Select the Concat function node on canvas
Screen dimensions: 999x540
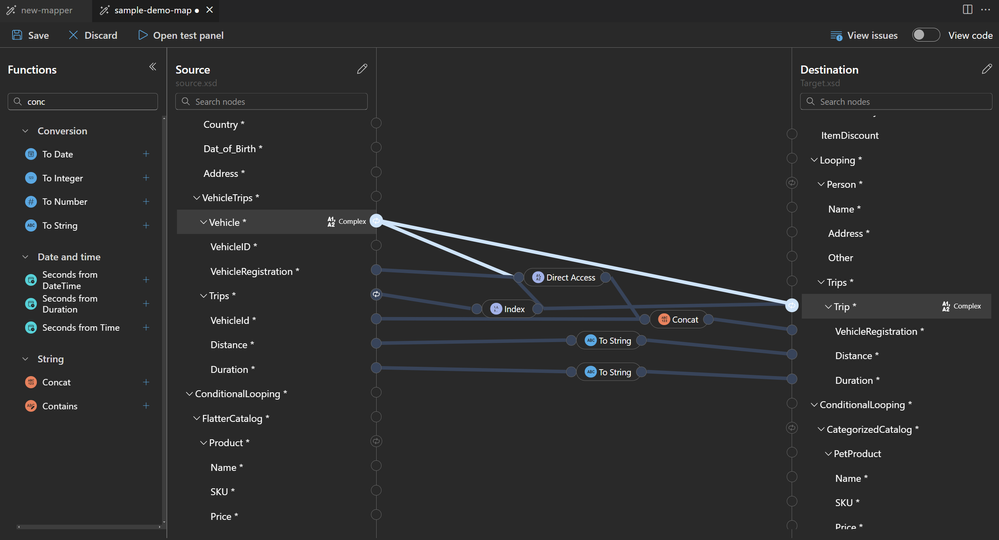(679, 320)
